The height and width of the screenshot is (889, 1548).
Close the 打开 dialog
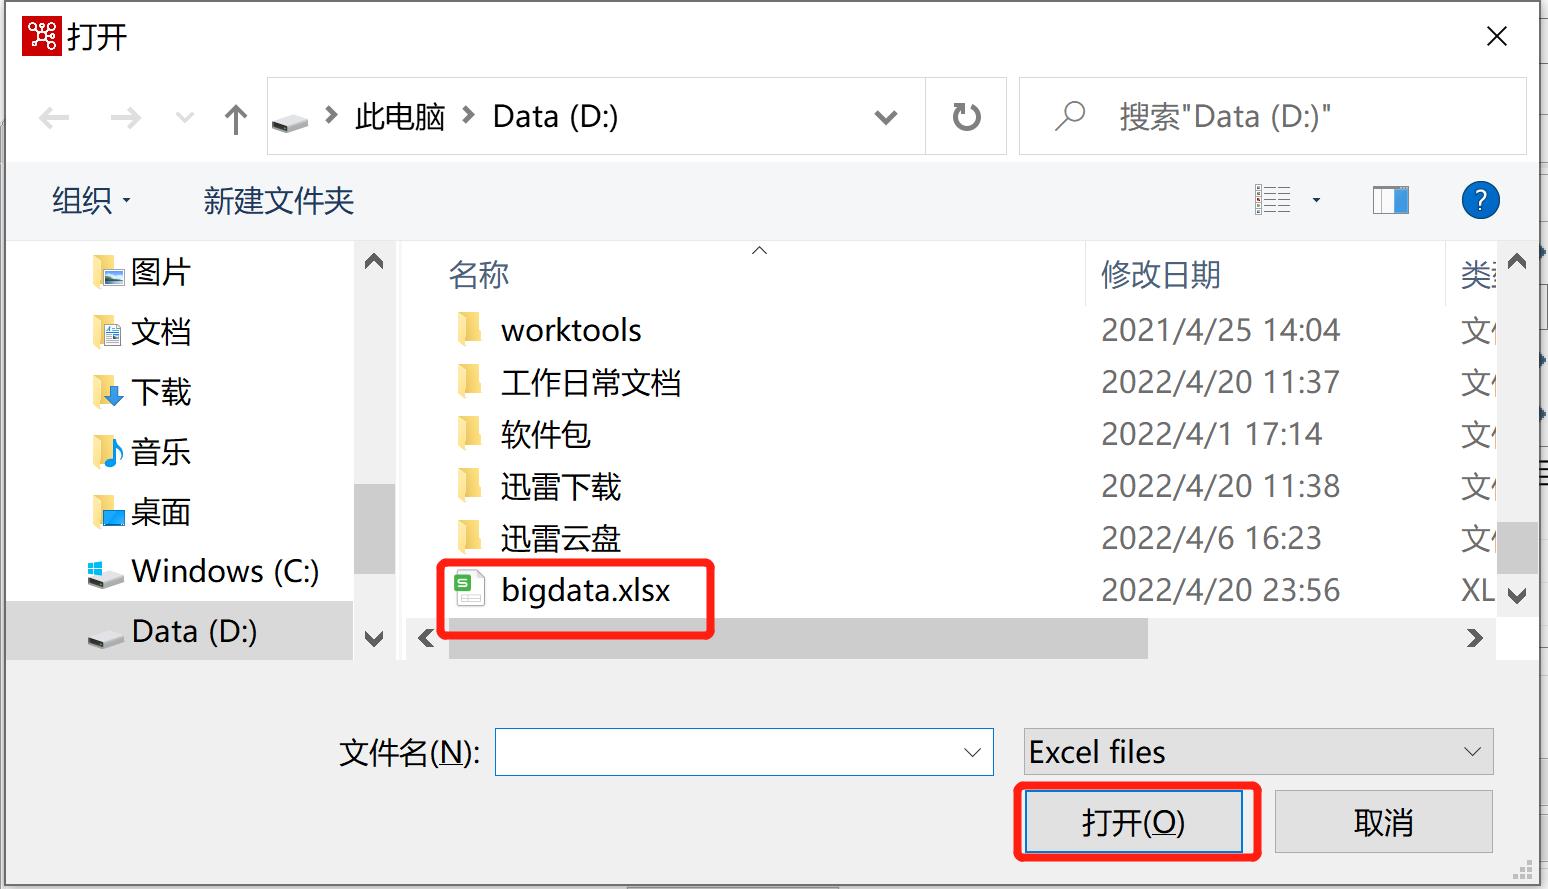point(1497,37)
